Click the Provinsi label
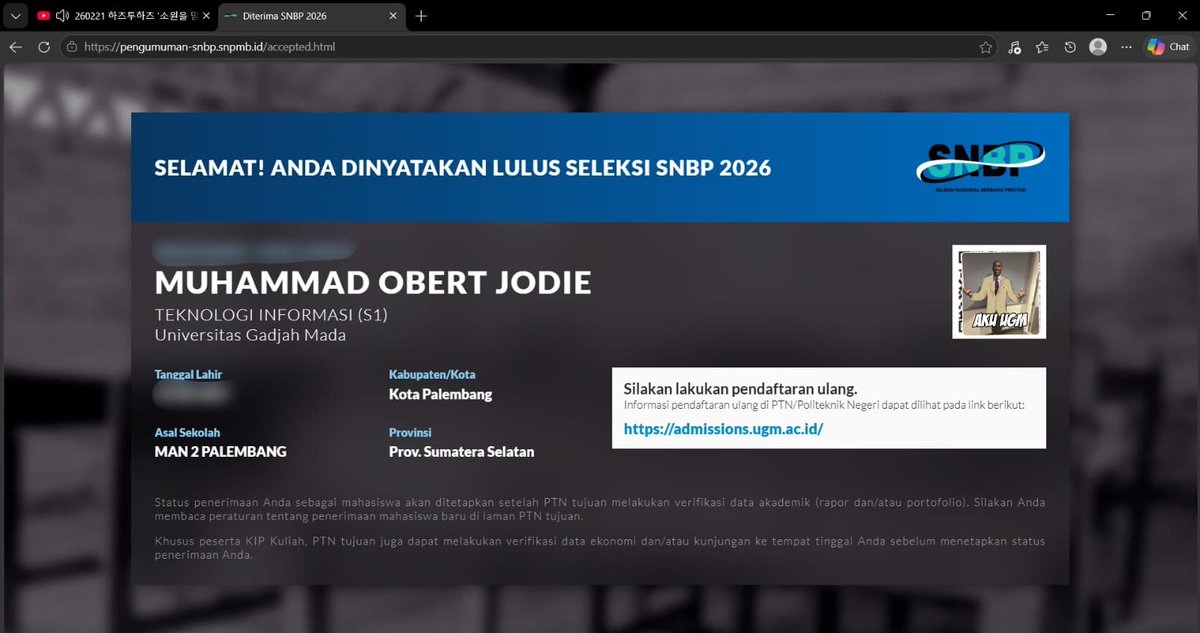This screenshot has width=1200, height=633. (x=410, y=433)
